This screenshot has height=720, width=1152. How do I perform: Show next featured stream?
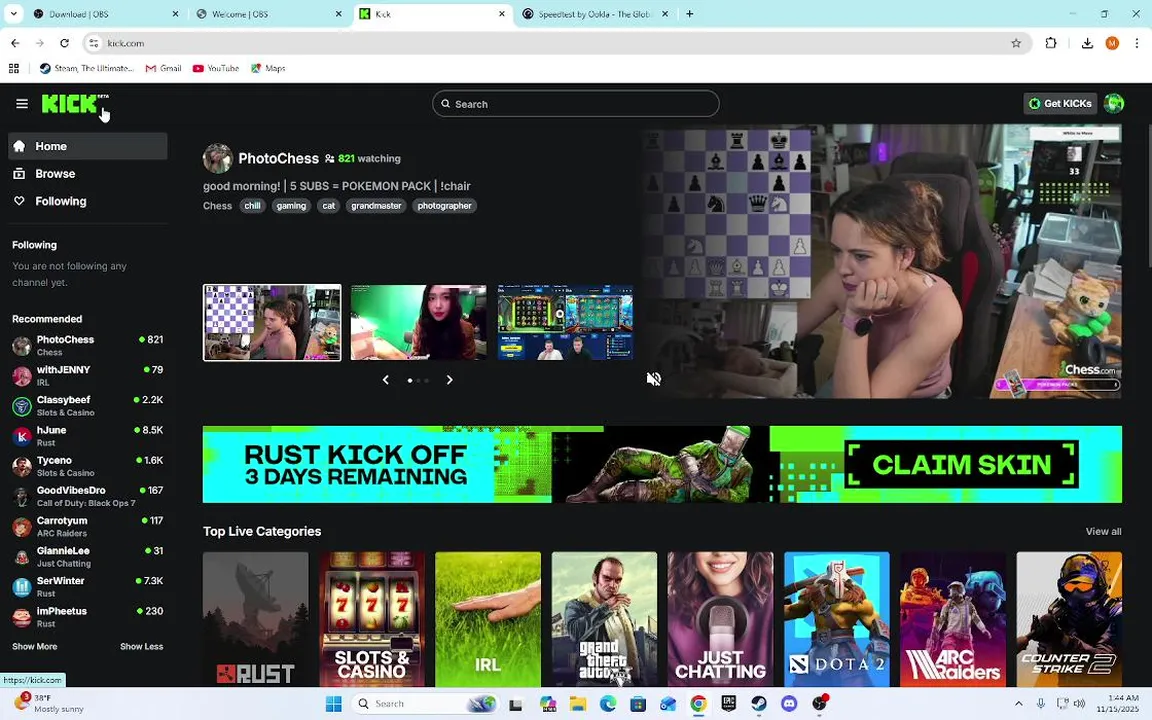pyautogui.click(x=450, y=380)
